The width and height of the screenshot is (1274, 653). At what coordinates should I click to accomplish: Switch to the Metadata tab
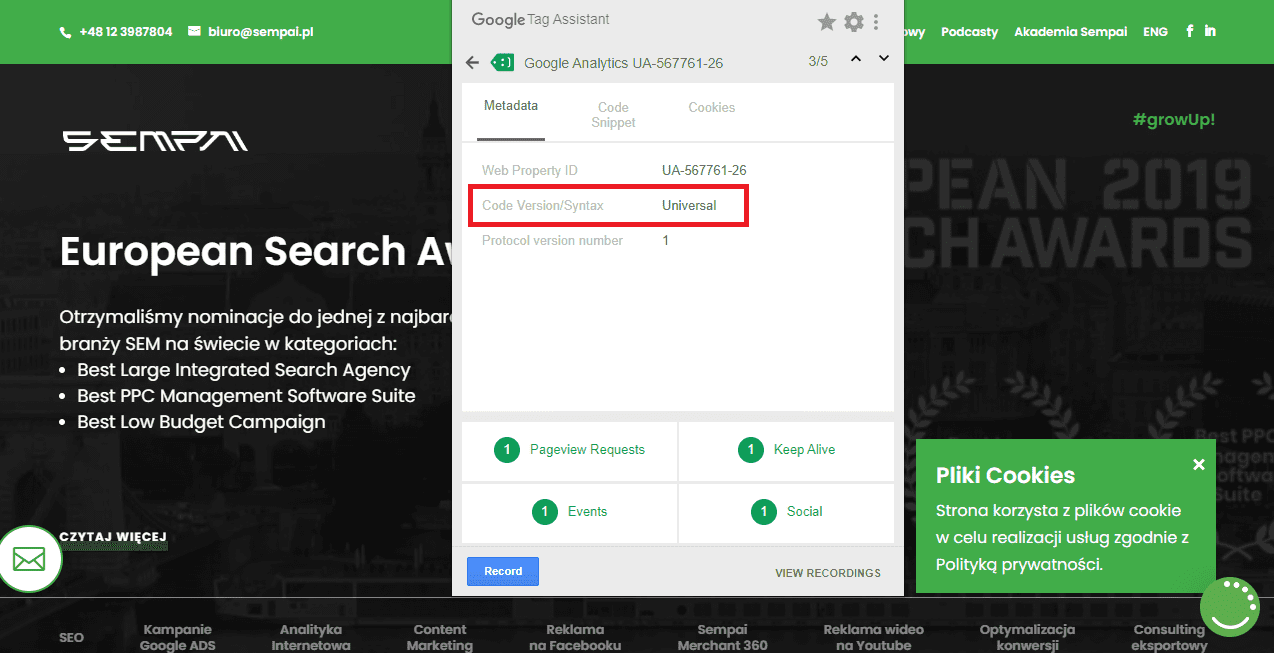[x=511, y=106]
